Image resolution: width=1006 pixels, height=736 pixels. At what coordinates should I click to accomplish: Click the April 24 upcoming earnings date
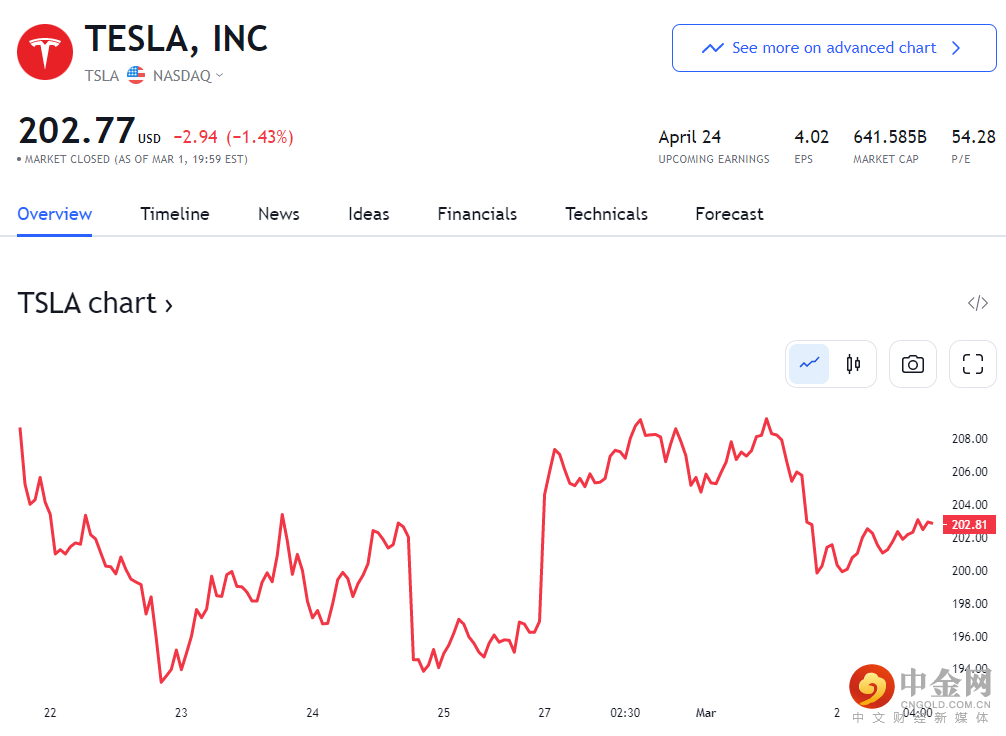tap(690, 137)
